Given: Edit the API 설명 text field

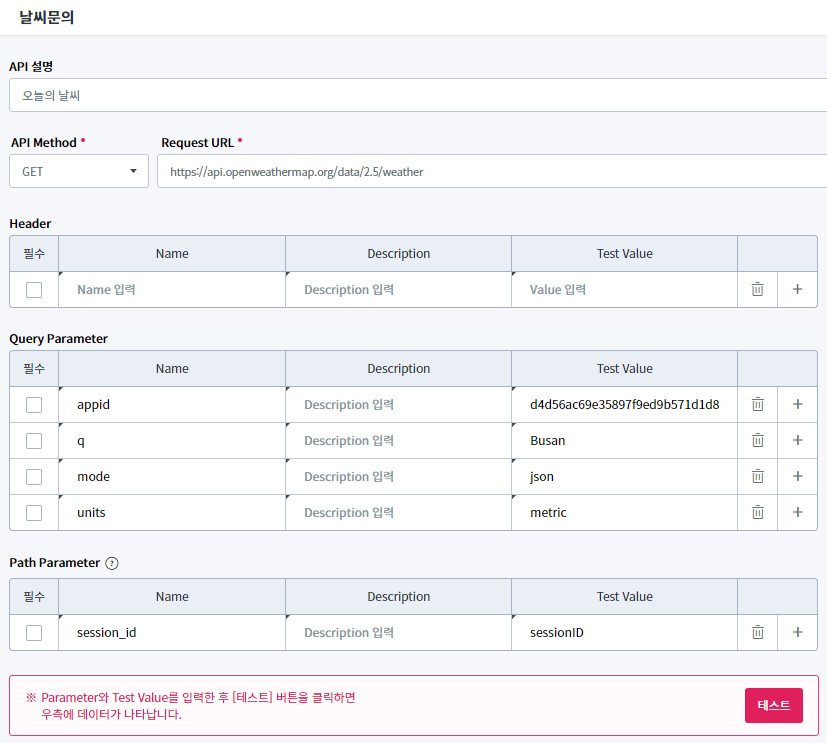Looking at the screenshot, I should pos(420,96).
